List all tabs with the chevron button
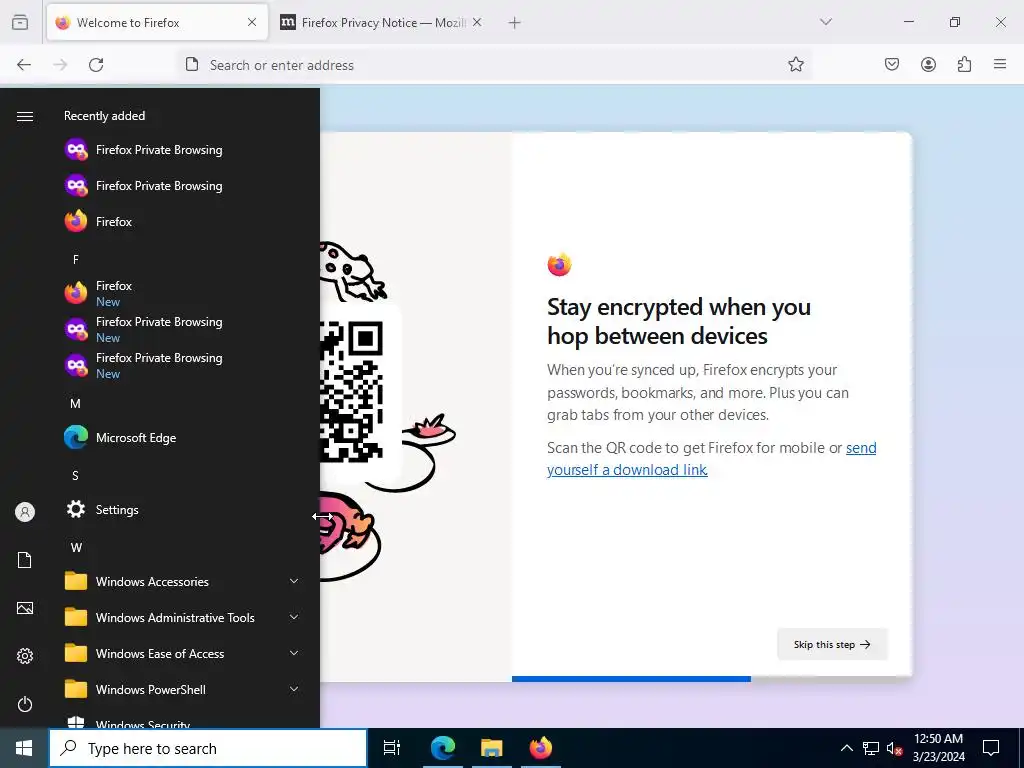This screenshot has height=768, width=1024. coord(825,22)
